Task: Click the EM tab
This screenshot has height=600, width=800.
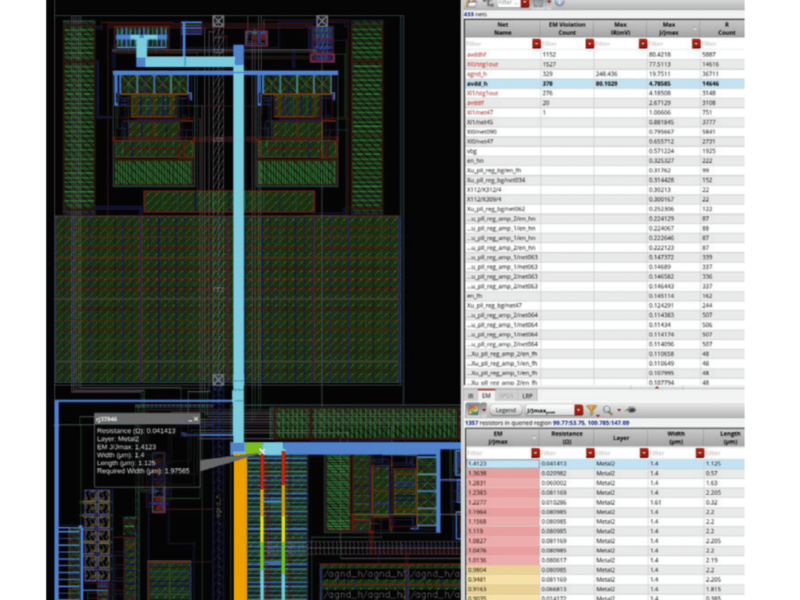Action: 485,394
